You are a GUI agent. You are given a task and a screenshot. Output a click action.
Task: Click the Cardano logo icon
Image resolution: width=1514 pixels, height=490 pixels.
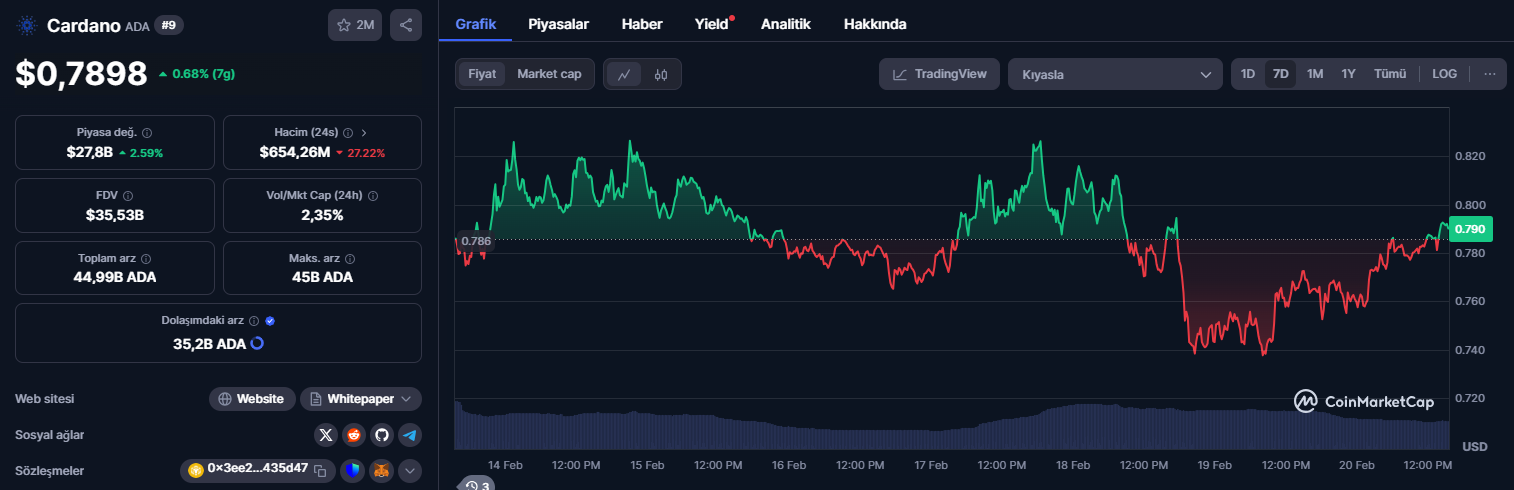[x=26, y=25]
